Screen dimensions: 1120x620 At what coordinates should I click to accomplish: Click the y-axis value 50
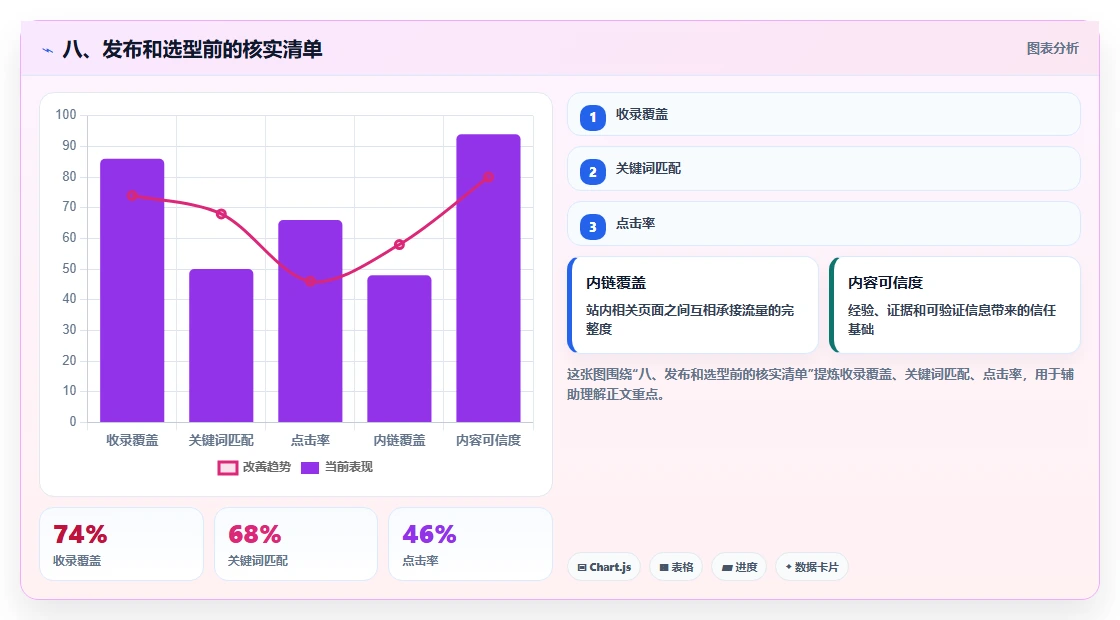click(69, 269)
